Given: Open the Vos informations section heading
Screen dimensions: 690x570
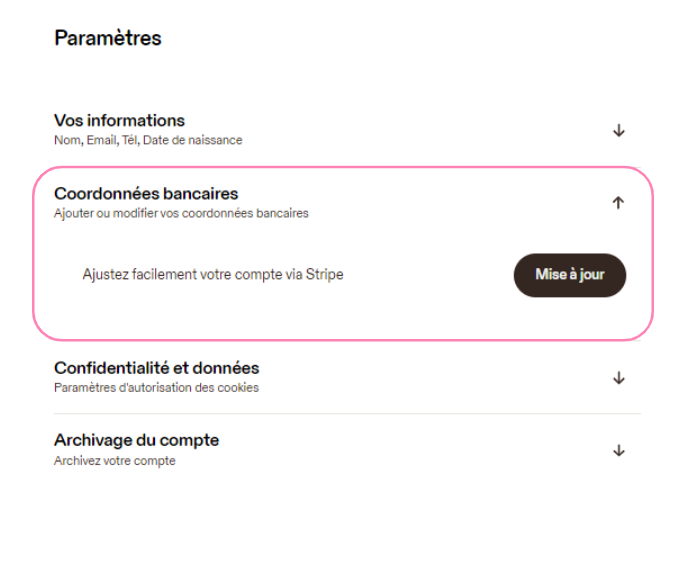Looking at the screenshot, I should pos(119,120).
